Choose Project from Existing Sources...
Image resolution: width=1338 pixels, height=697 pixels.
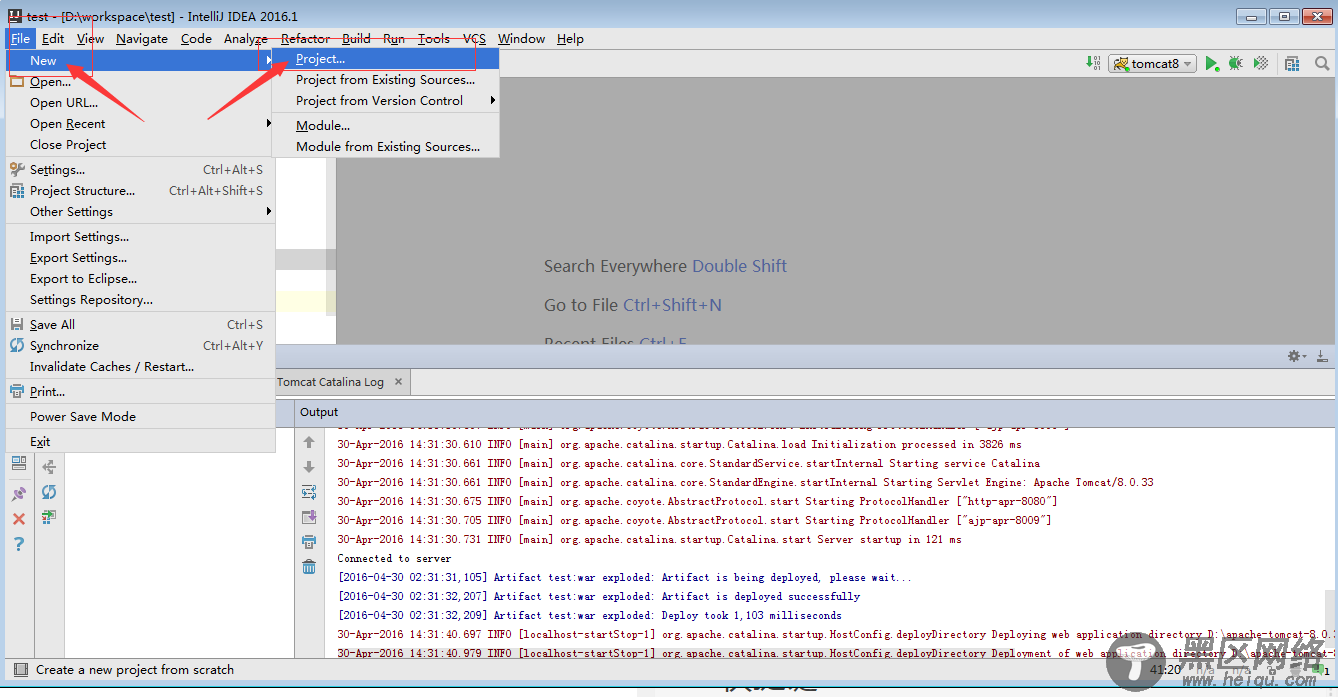click(x=385, y=80)
